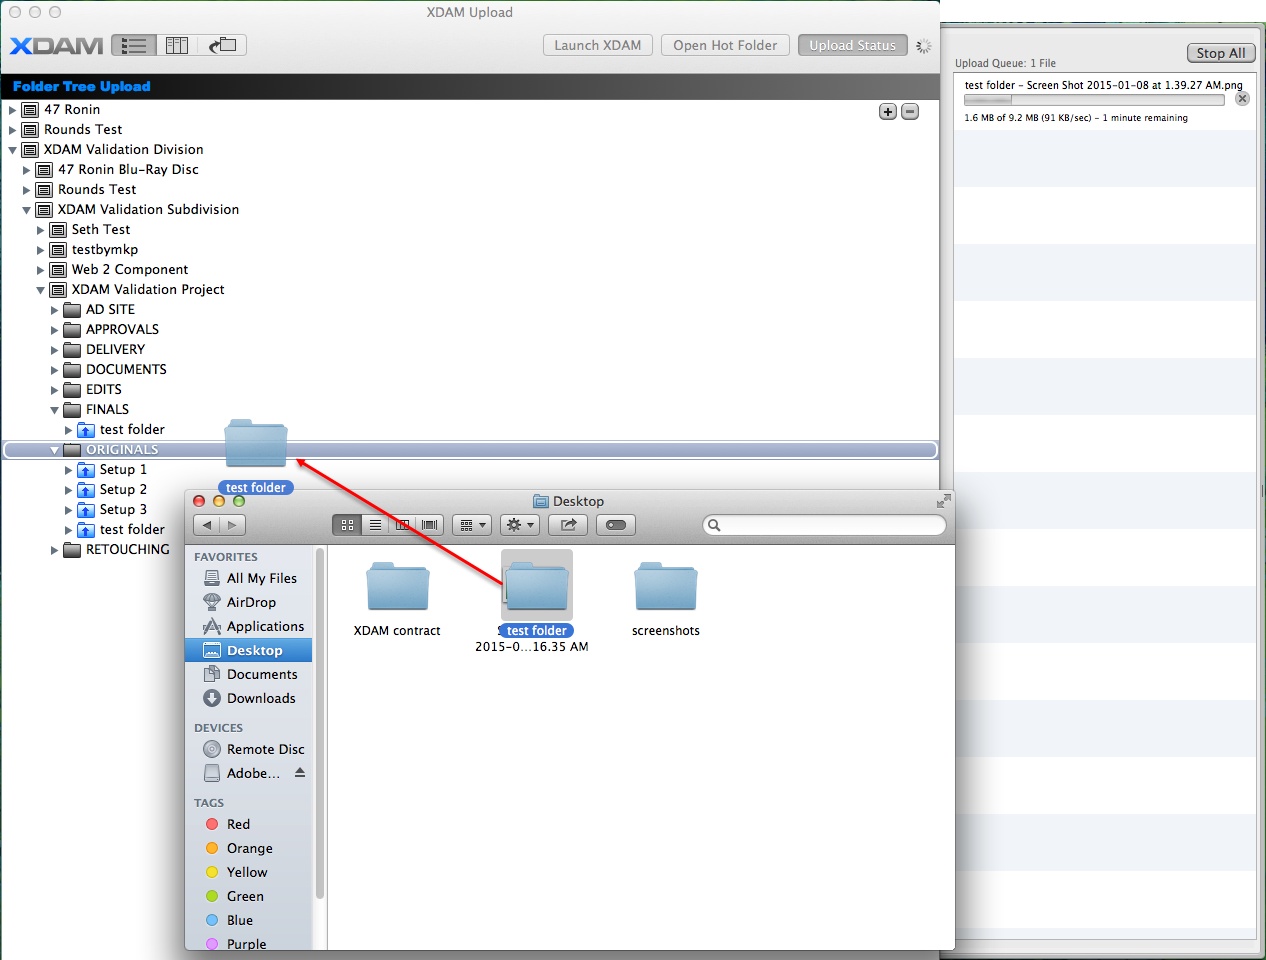The height and width of the screenshot is (960, 1266).
Task: Open the Finder action gear dropdown
Action: coord(519,525)
